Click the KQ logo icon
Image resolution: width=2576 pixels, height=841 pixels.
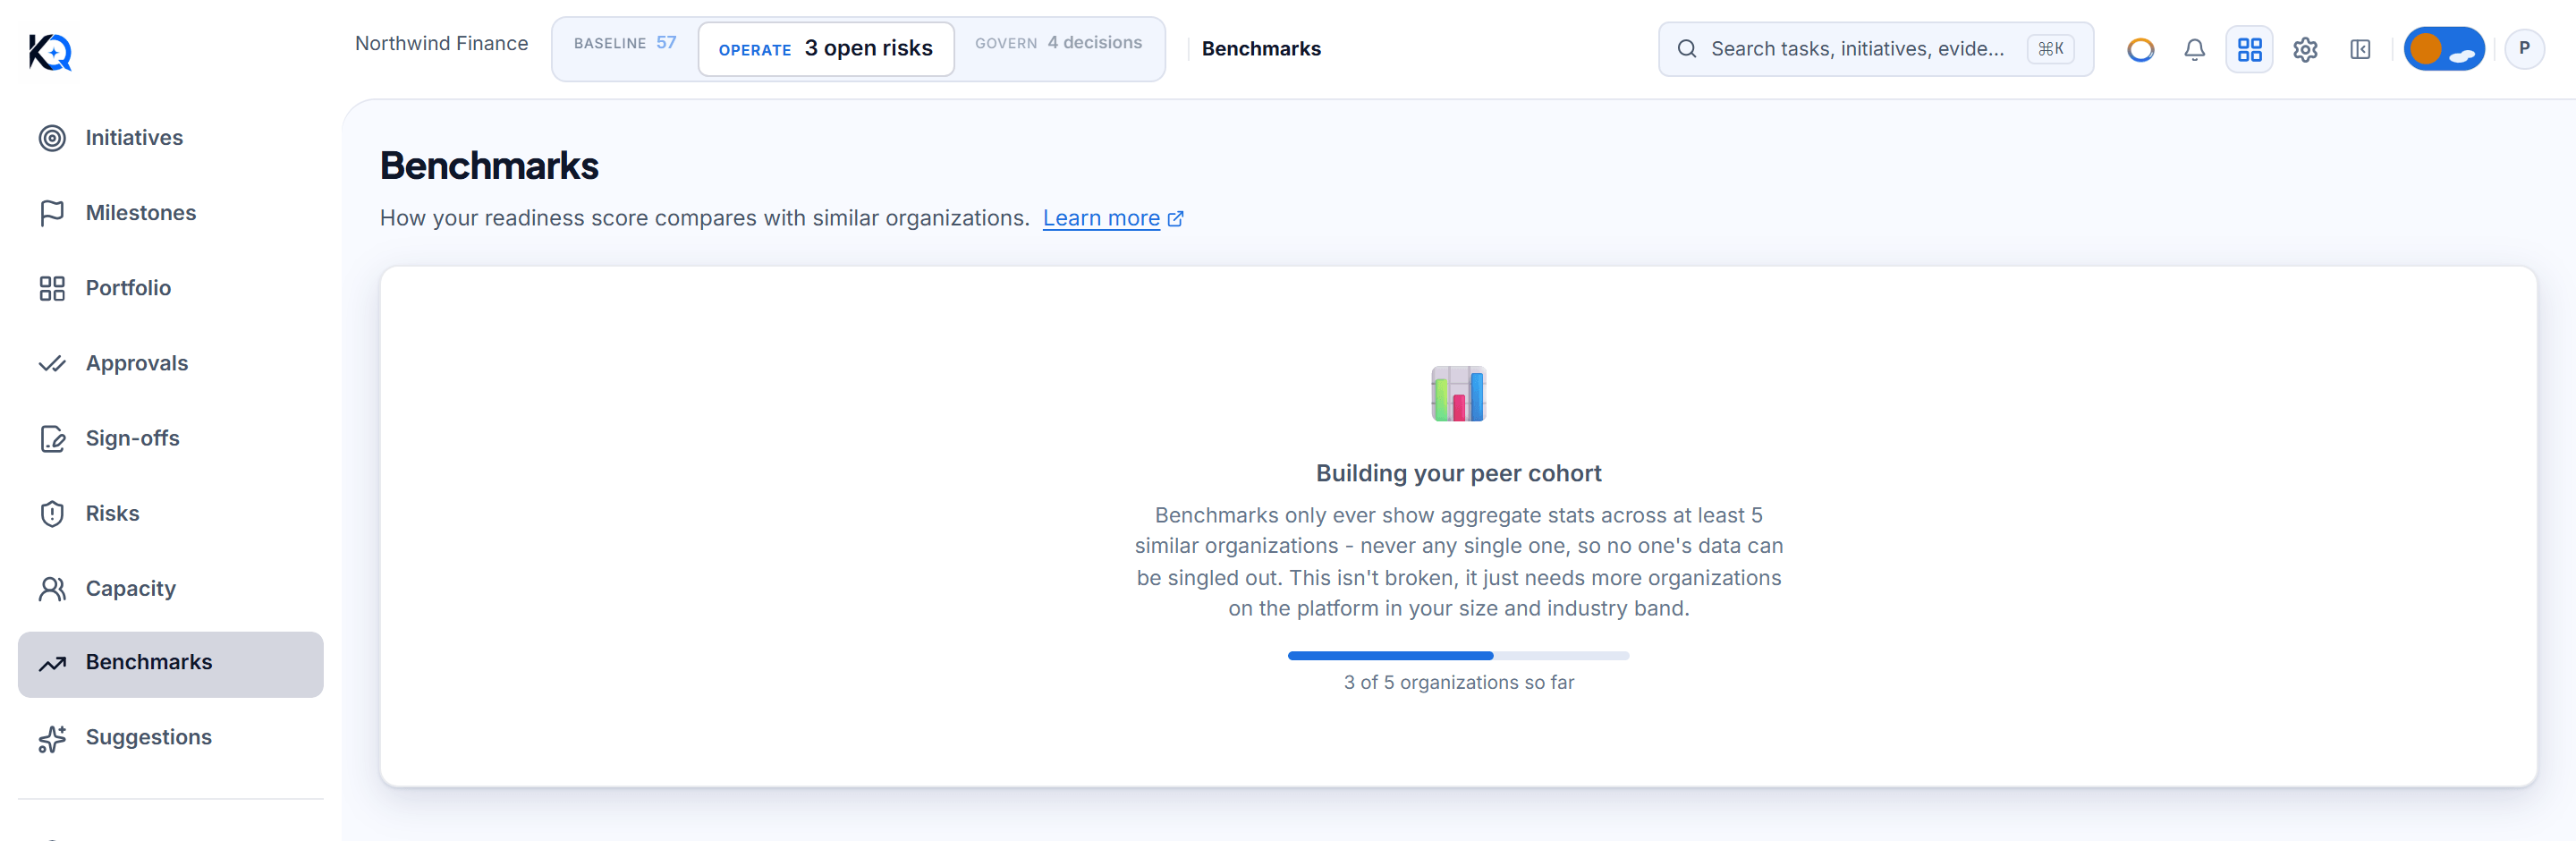click(50, 51)
